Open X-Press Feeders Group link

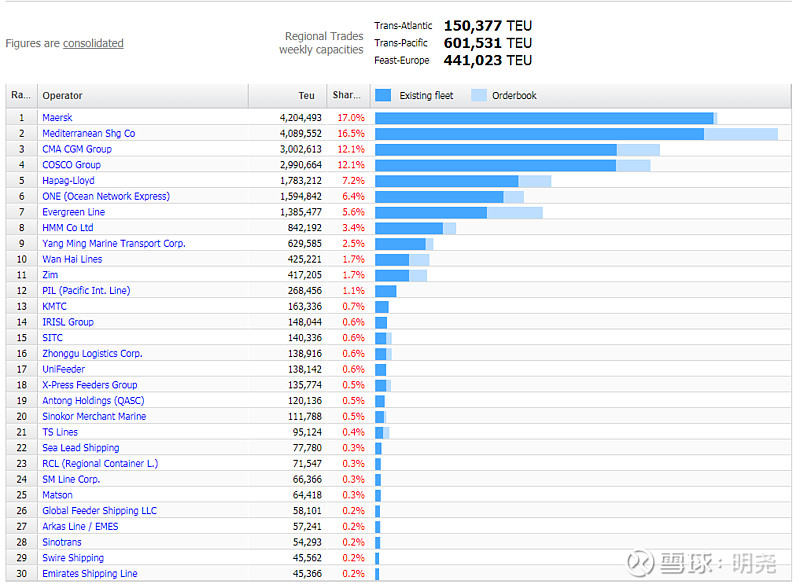pos(90,385)
